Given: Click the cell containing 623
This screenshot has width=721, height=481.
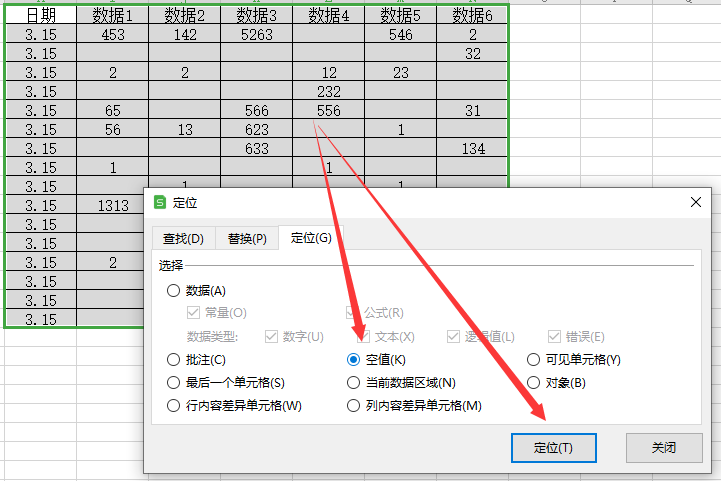Looking at the screenshot, I should pyautogui.click(x=257, y=130).
